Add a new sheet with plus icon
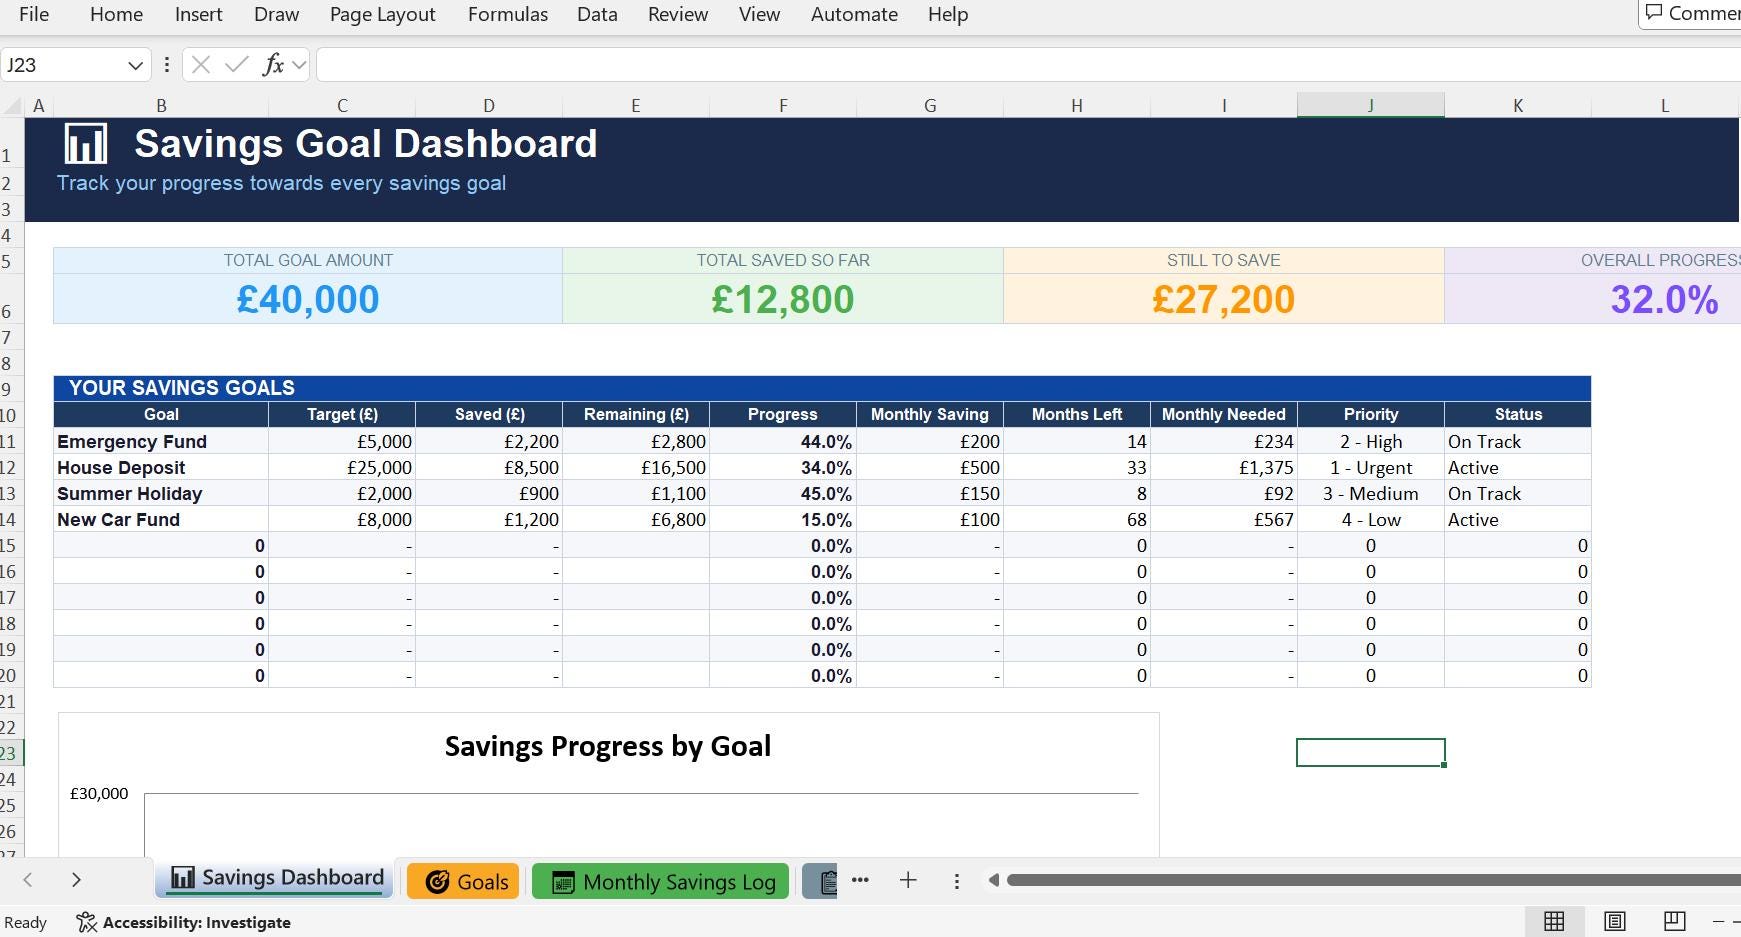Screen dimensions: 1741x937 click(908, 880)
